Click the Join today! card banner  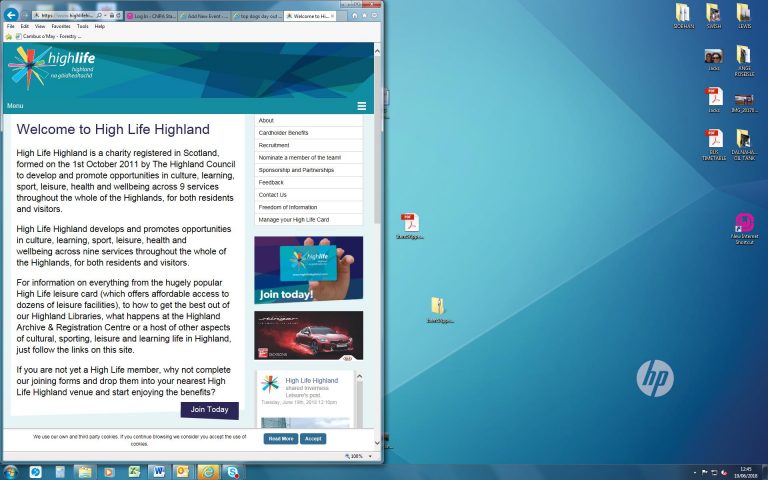tap(309, 270)
